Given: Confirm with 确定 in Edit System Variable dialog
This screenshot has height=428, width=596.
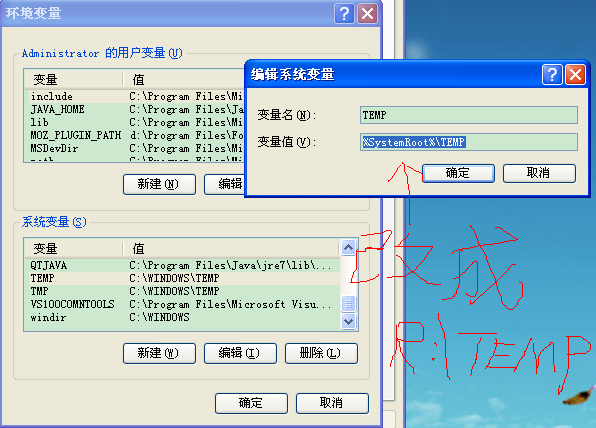Looking at the screenshot, I should tap(458, 173).
